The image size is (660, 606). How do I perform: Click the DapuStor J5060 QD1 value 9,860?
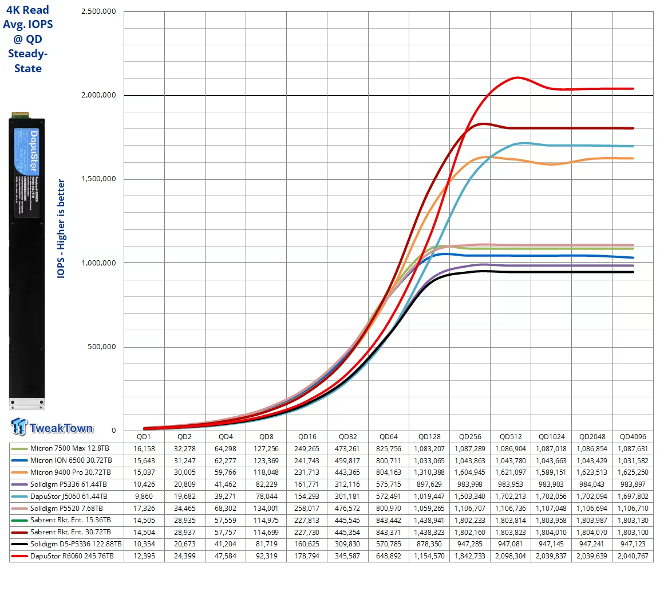pos(144,497)
